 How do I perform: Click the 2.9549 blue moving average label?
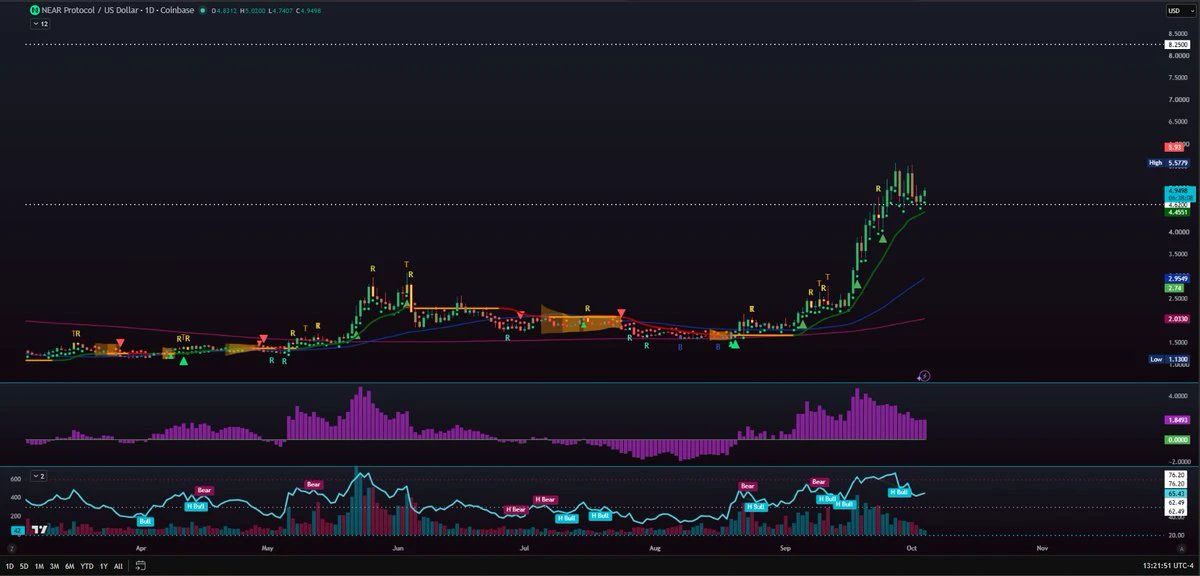(x=1177, y=278)
